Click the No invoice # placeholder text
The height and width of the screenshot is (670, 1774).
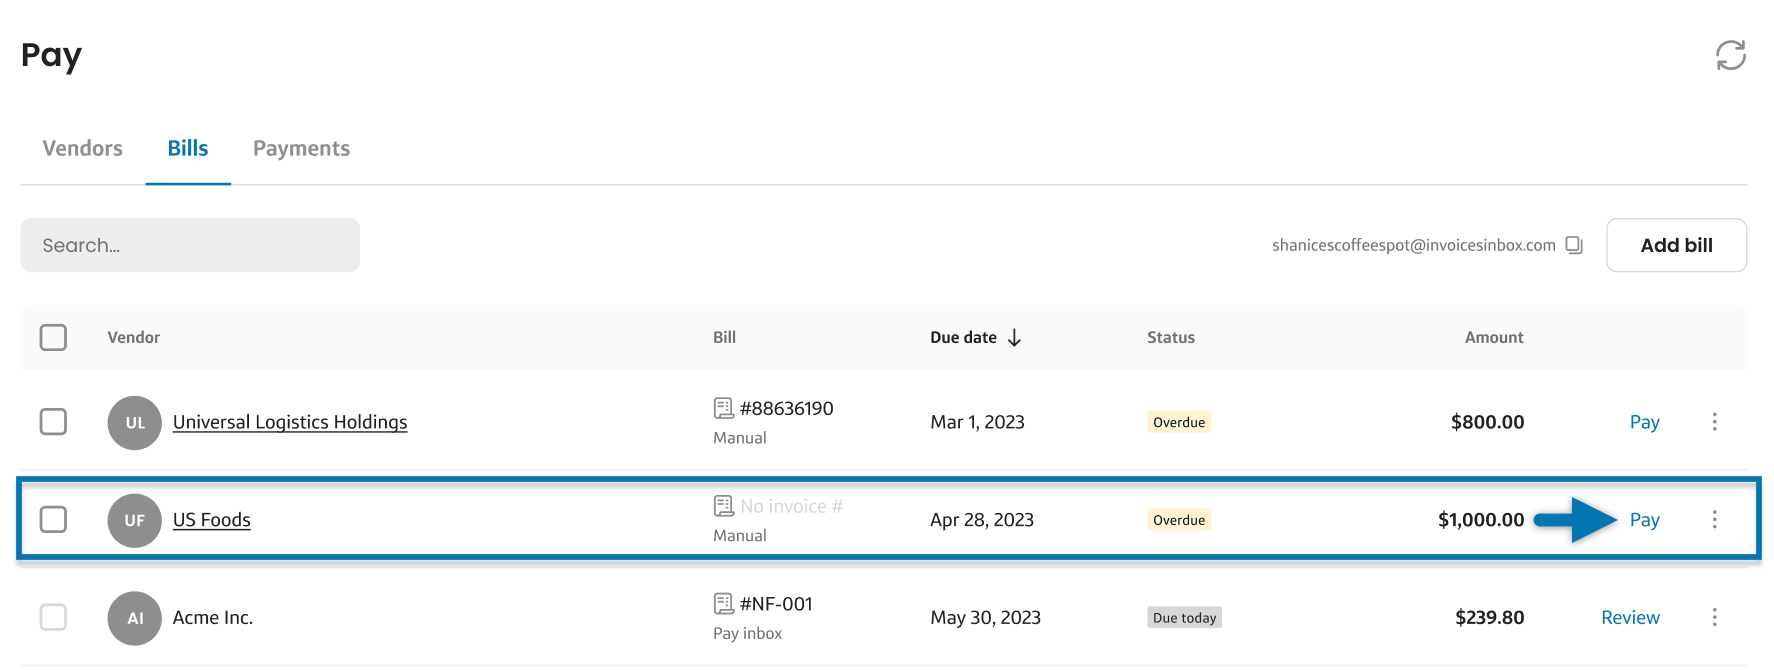(x=791, y=506)
